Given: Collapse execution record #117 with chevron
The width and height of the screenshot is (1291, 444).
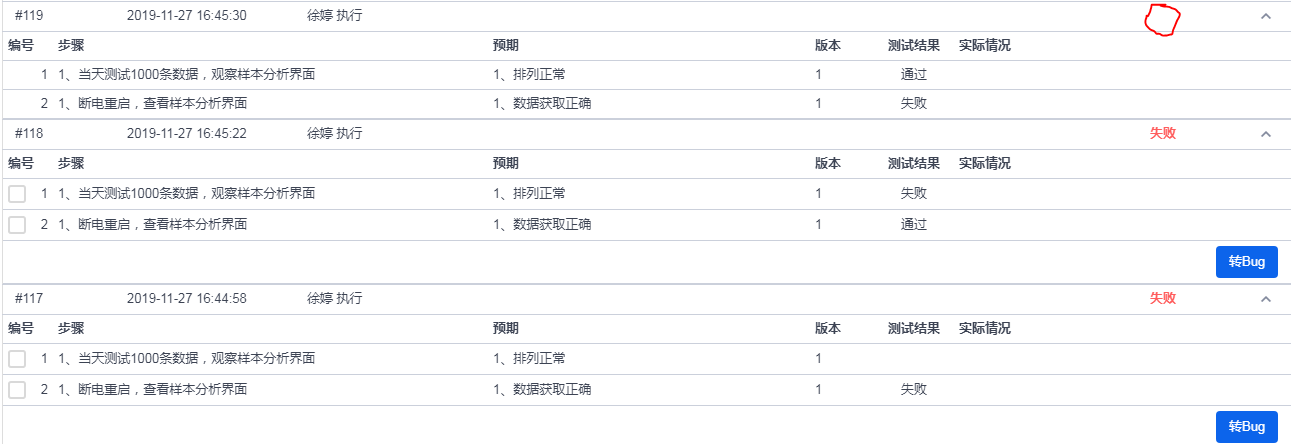Looking at the screenshot, I should coord(1265,299).
